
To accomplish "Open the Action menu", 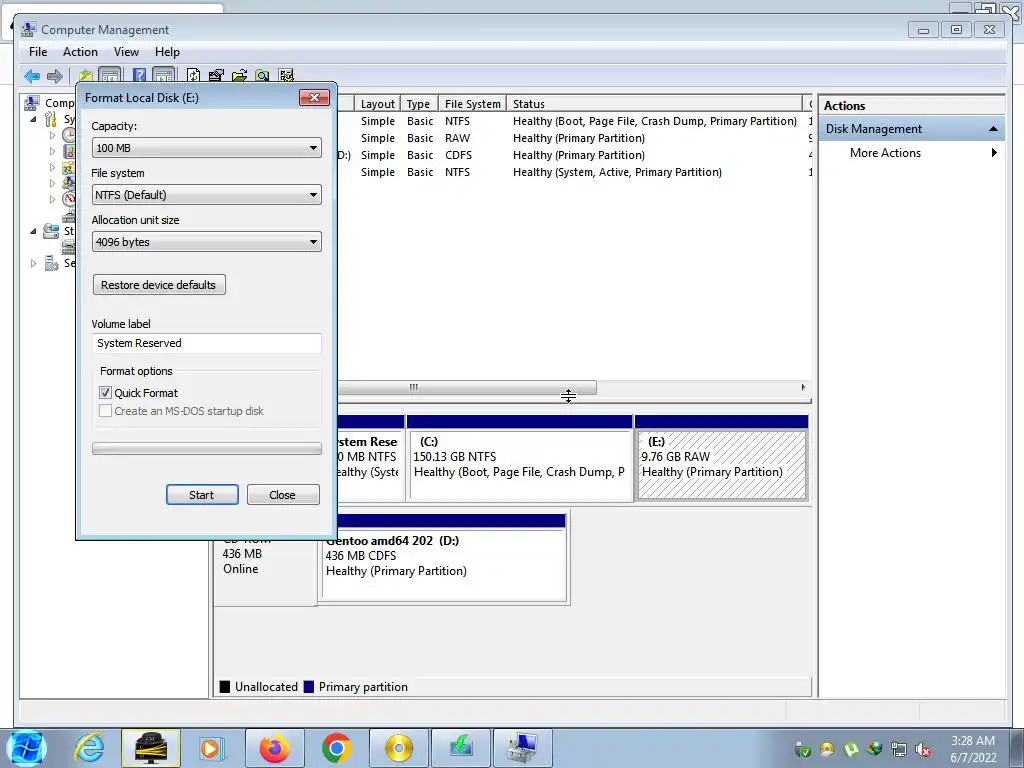I will (80, 52).
